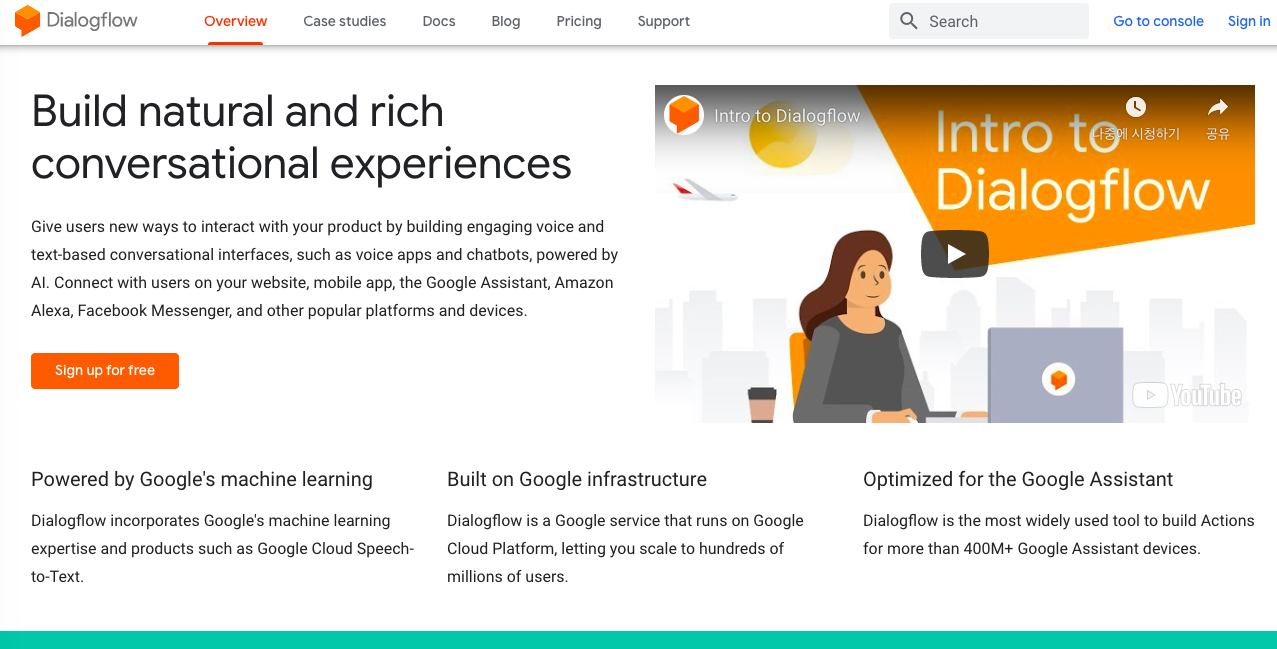Click heading Powered by Google's machine learning
This screenshot has width=1277, height=649.
coord(202,480)
